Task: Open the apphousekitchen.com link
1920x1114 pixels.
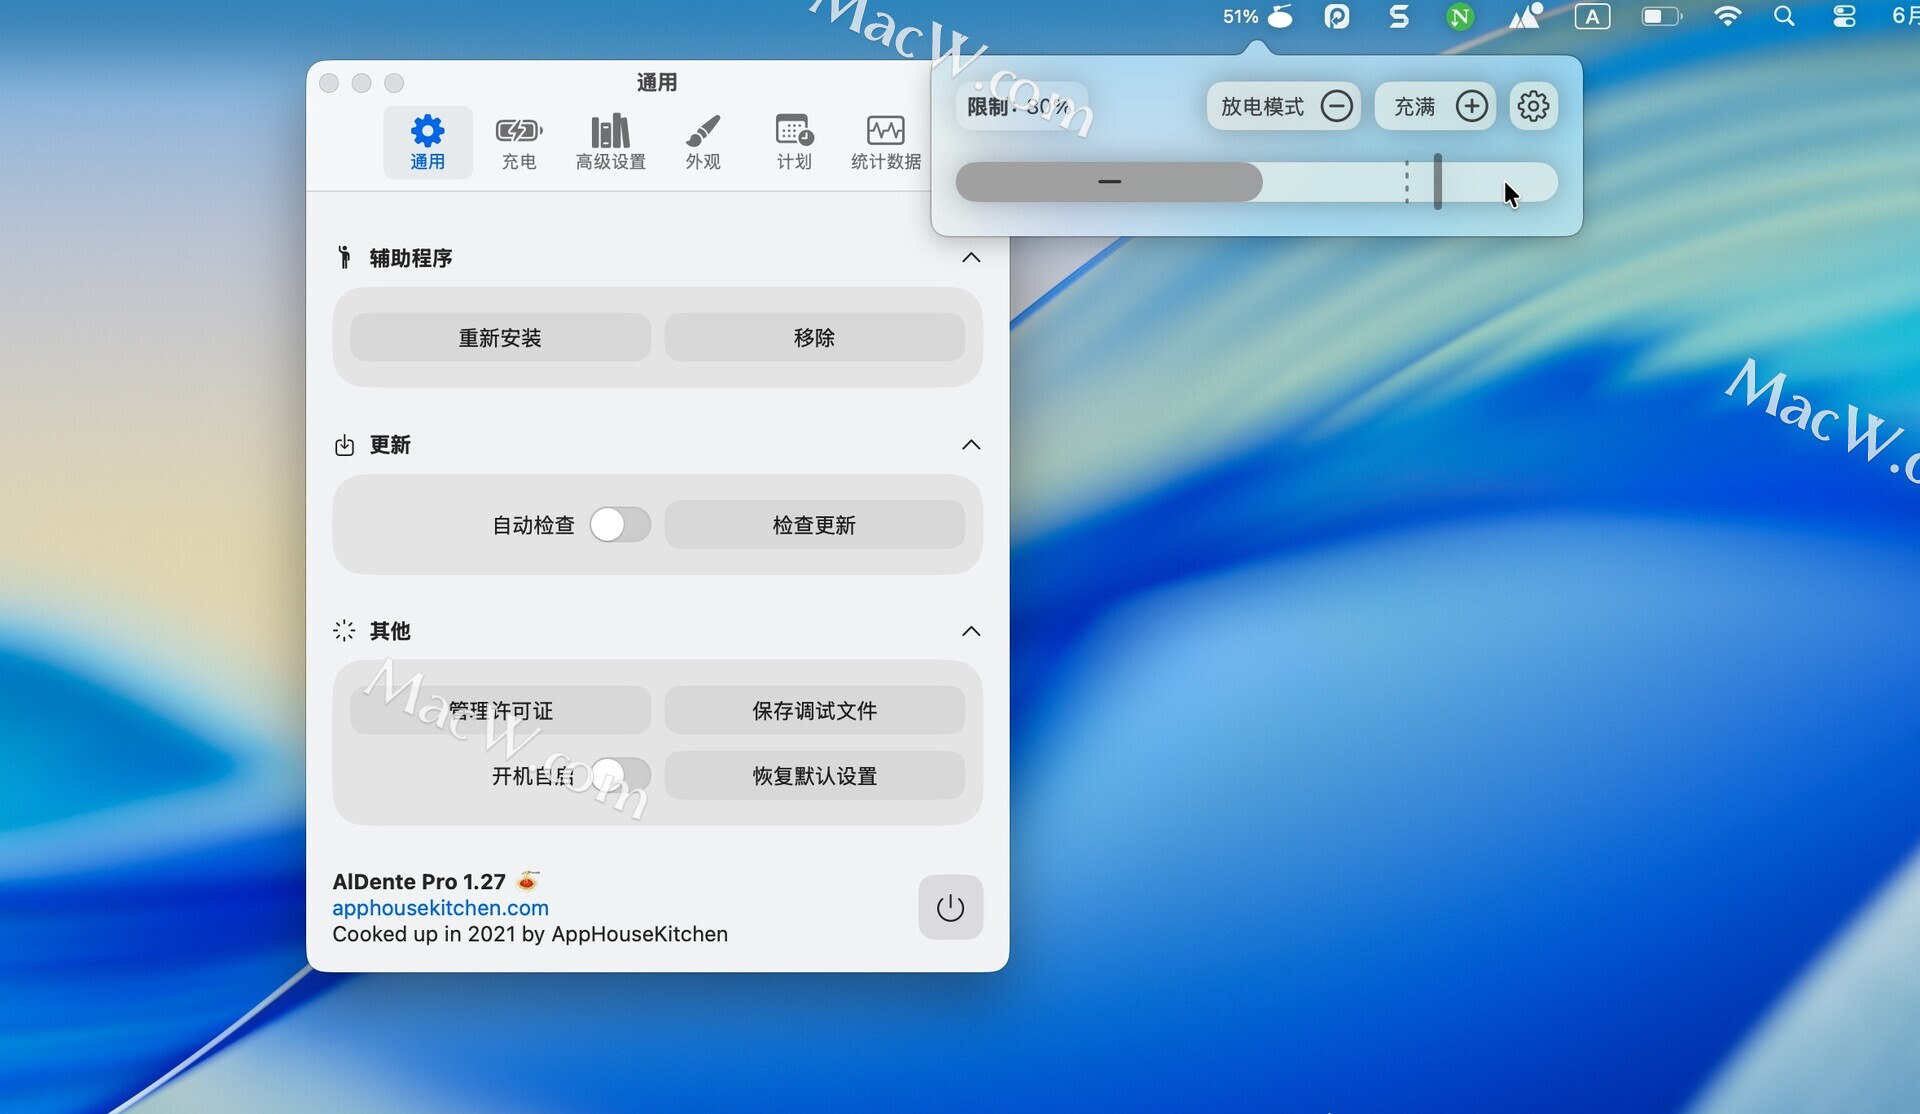Action: 440,908
